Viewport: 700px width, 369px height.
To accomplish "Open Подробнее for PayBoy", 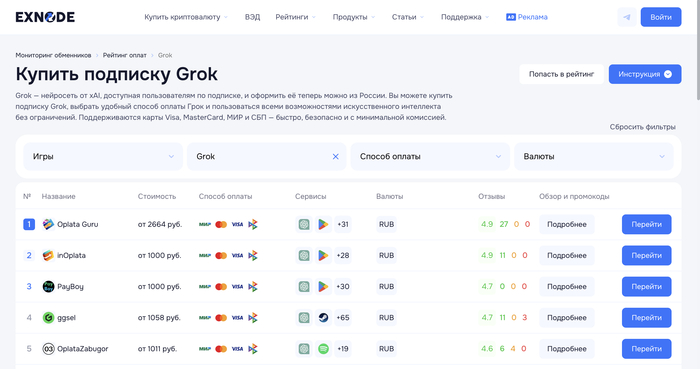I will pyautogui.click(x=567, y=286).
